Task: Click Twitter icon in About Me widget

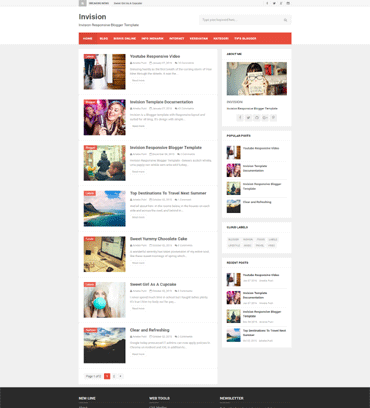Action: click(x=248, y=118)
